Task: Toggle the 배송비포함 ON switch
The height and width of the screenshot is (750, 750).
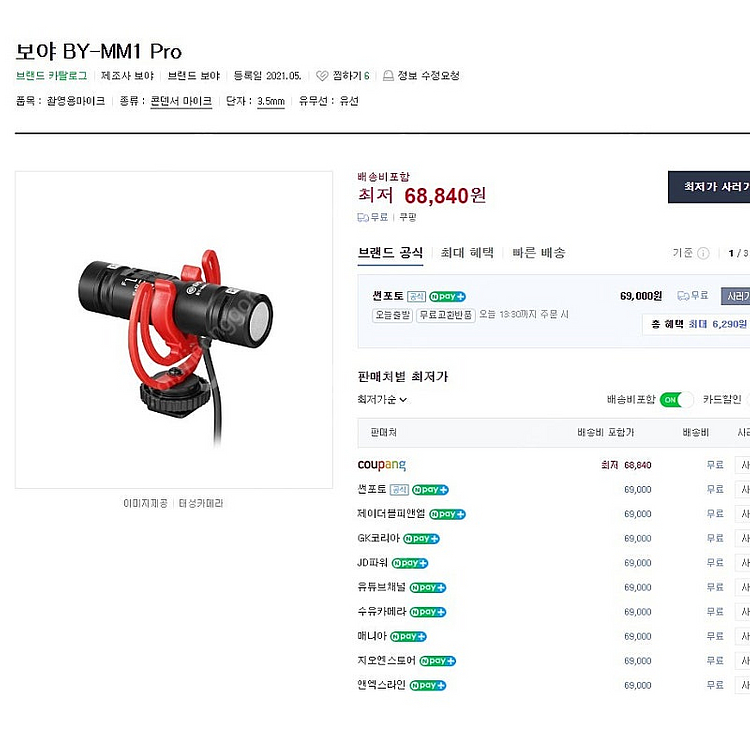Action: [676, 399]
